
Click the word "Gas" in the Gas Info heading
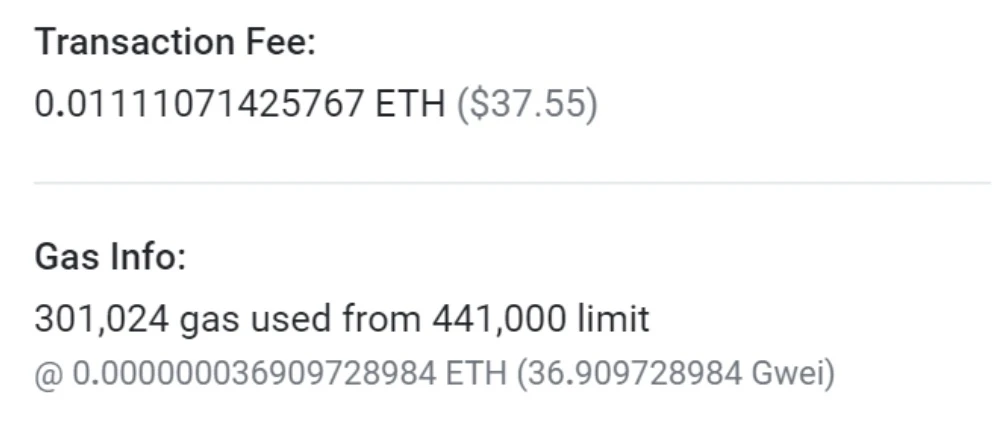pyautogui.click(x=64, y=257)
